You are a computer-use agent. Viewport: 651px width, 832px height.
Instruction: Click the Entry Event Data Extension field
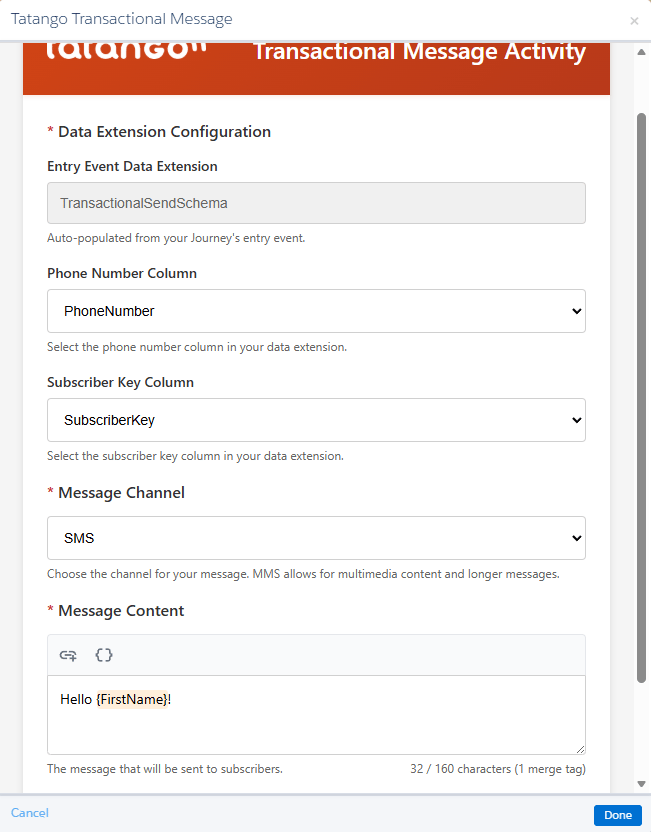[x=316, y=203]
